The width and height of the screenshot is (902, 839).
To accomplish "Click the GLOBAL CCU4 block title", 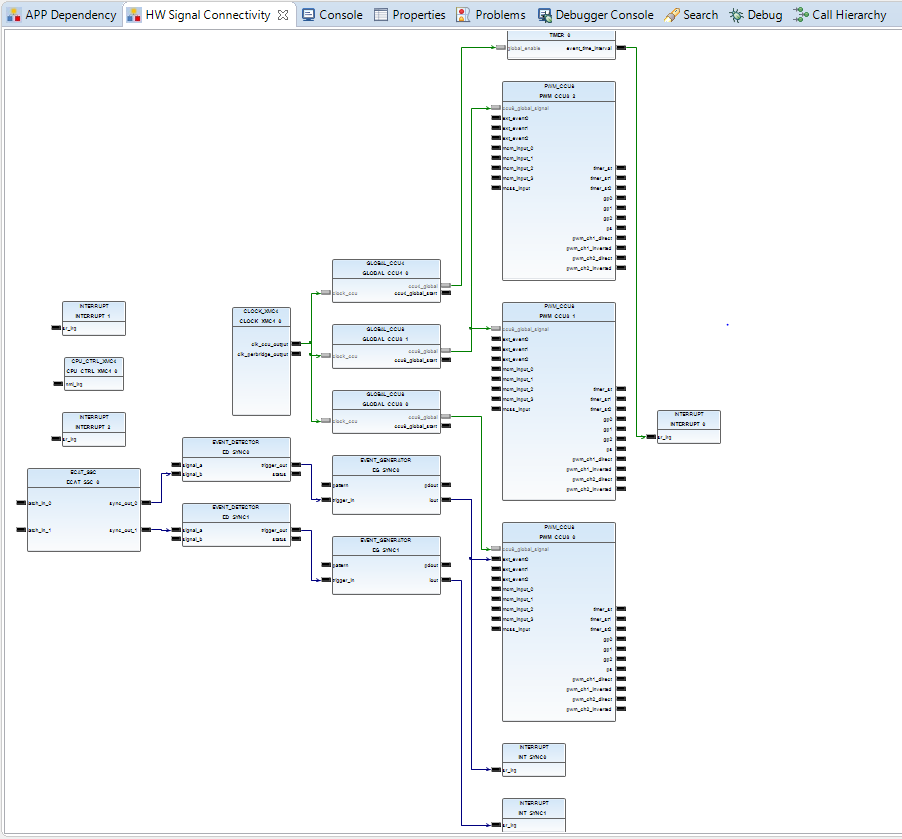I will [x=386, y=267].
